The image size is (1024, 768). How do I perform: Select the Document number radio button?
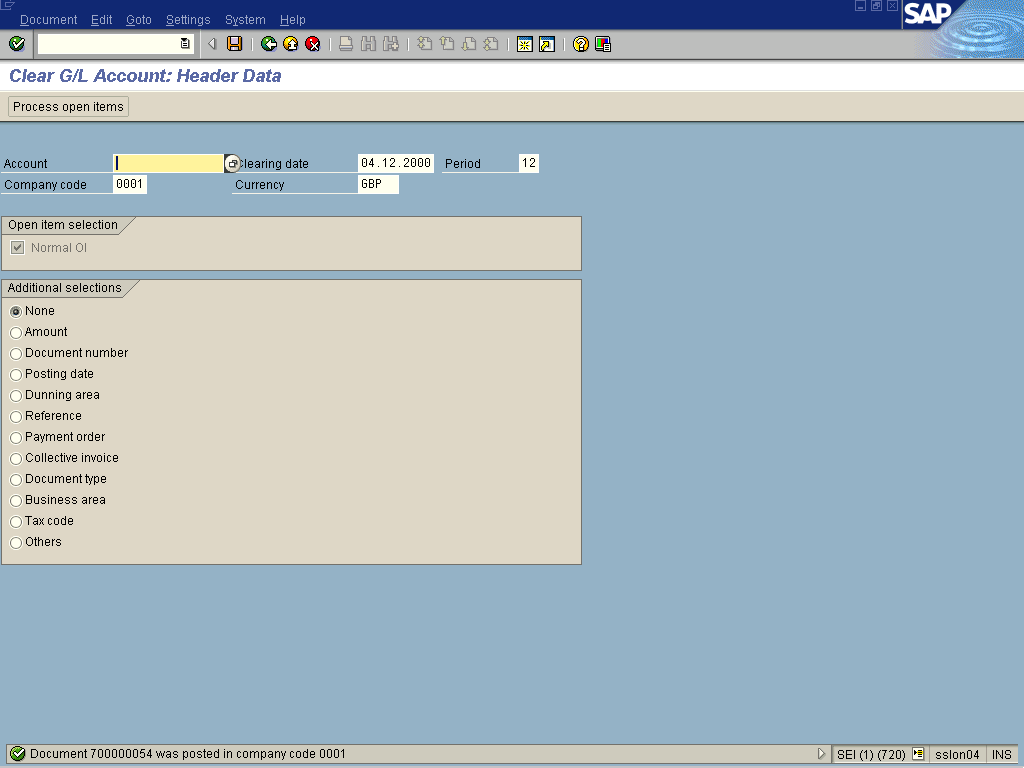point(16,353)
